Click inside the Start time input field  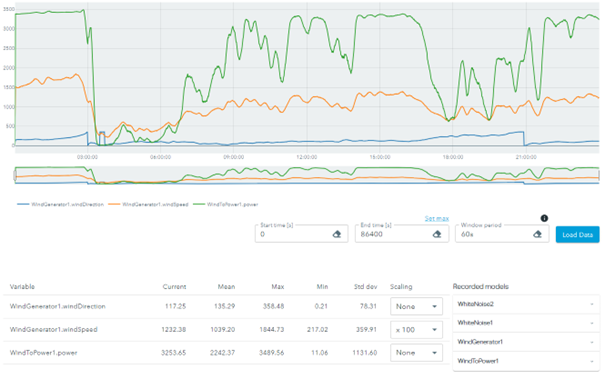tap(293, 234)
